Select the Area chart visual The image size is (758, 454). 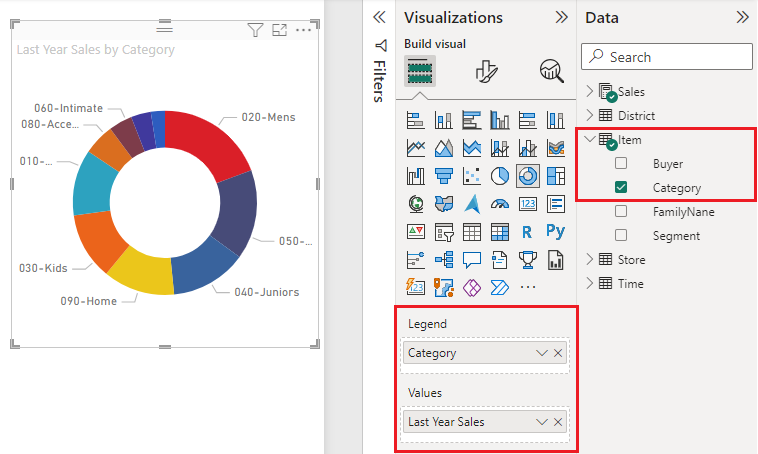pyautogui.click(x=443, y=148)
